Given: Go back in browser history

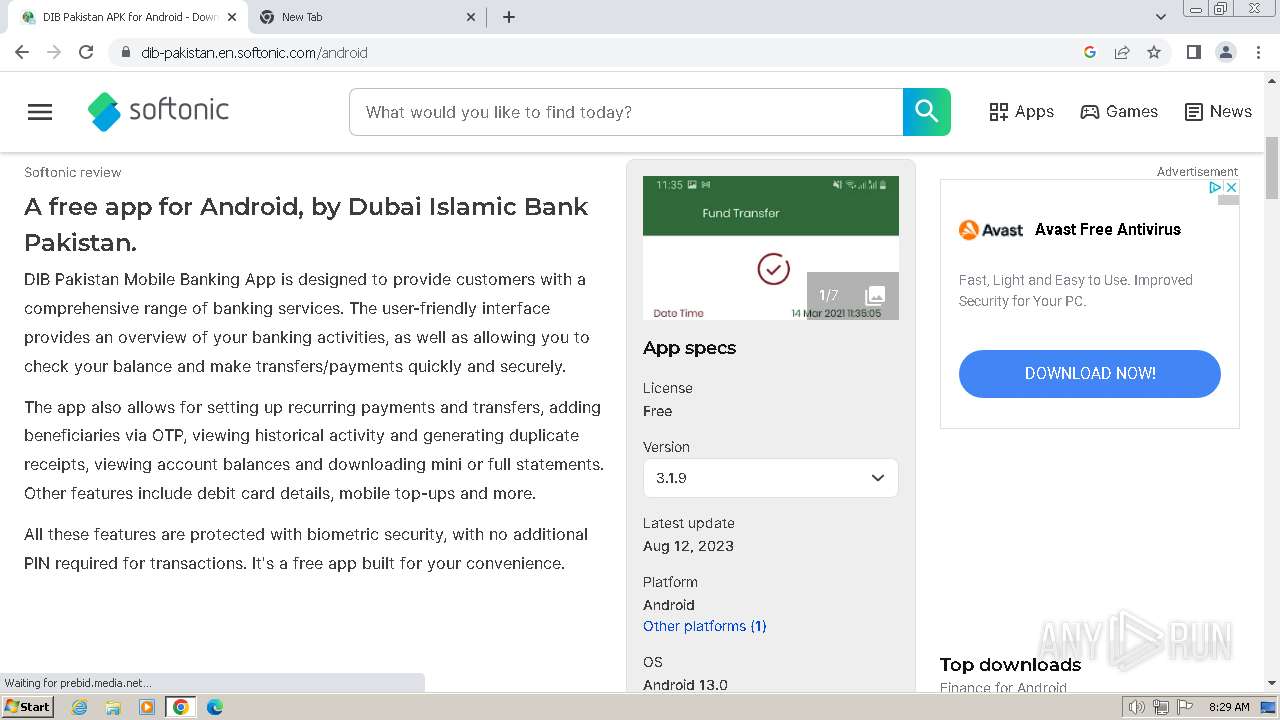Looking at the screenshot, I should coord(22,52).
